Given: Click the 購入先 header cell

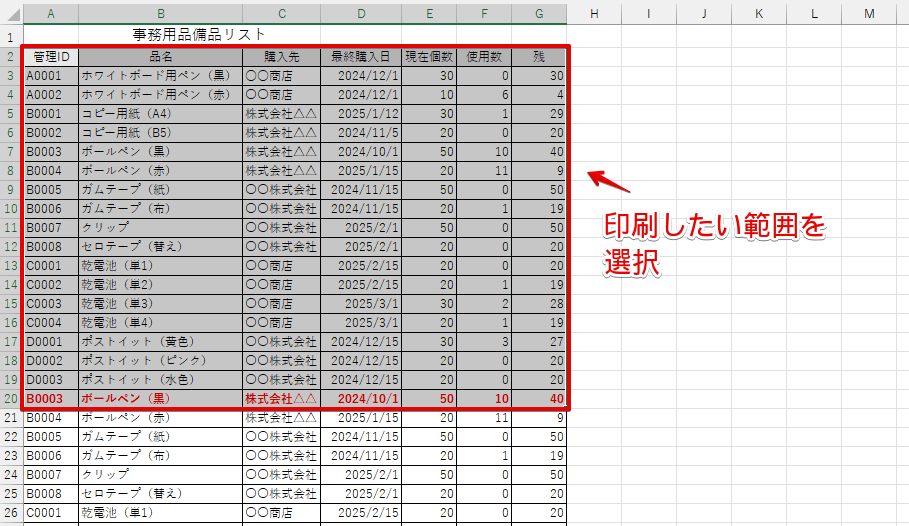Looking at the screenshot, I should (x=282, y=57).
